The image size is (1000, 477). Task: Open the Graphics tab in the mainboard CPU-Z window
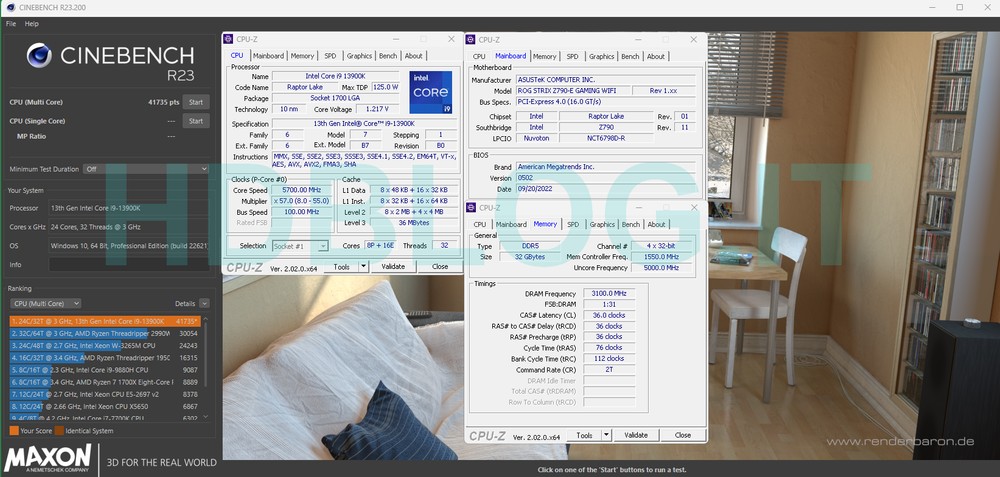point(601,57)
